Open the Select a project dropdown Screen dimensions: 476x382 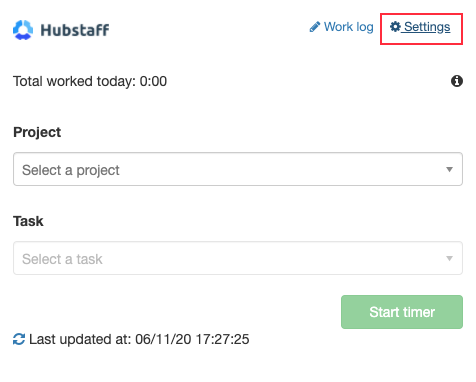[x=238, y=169]
